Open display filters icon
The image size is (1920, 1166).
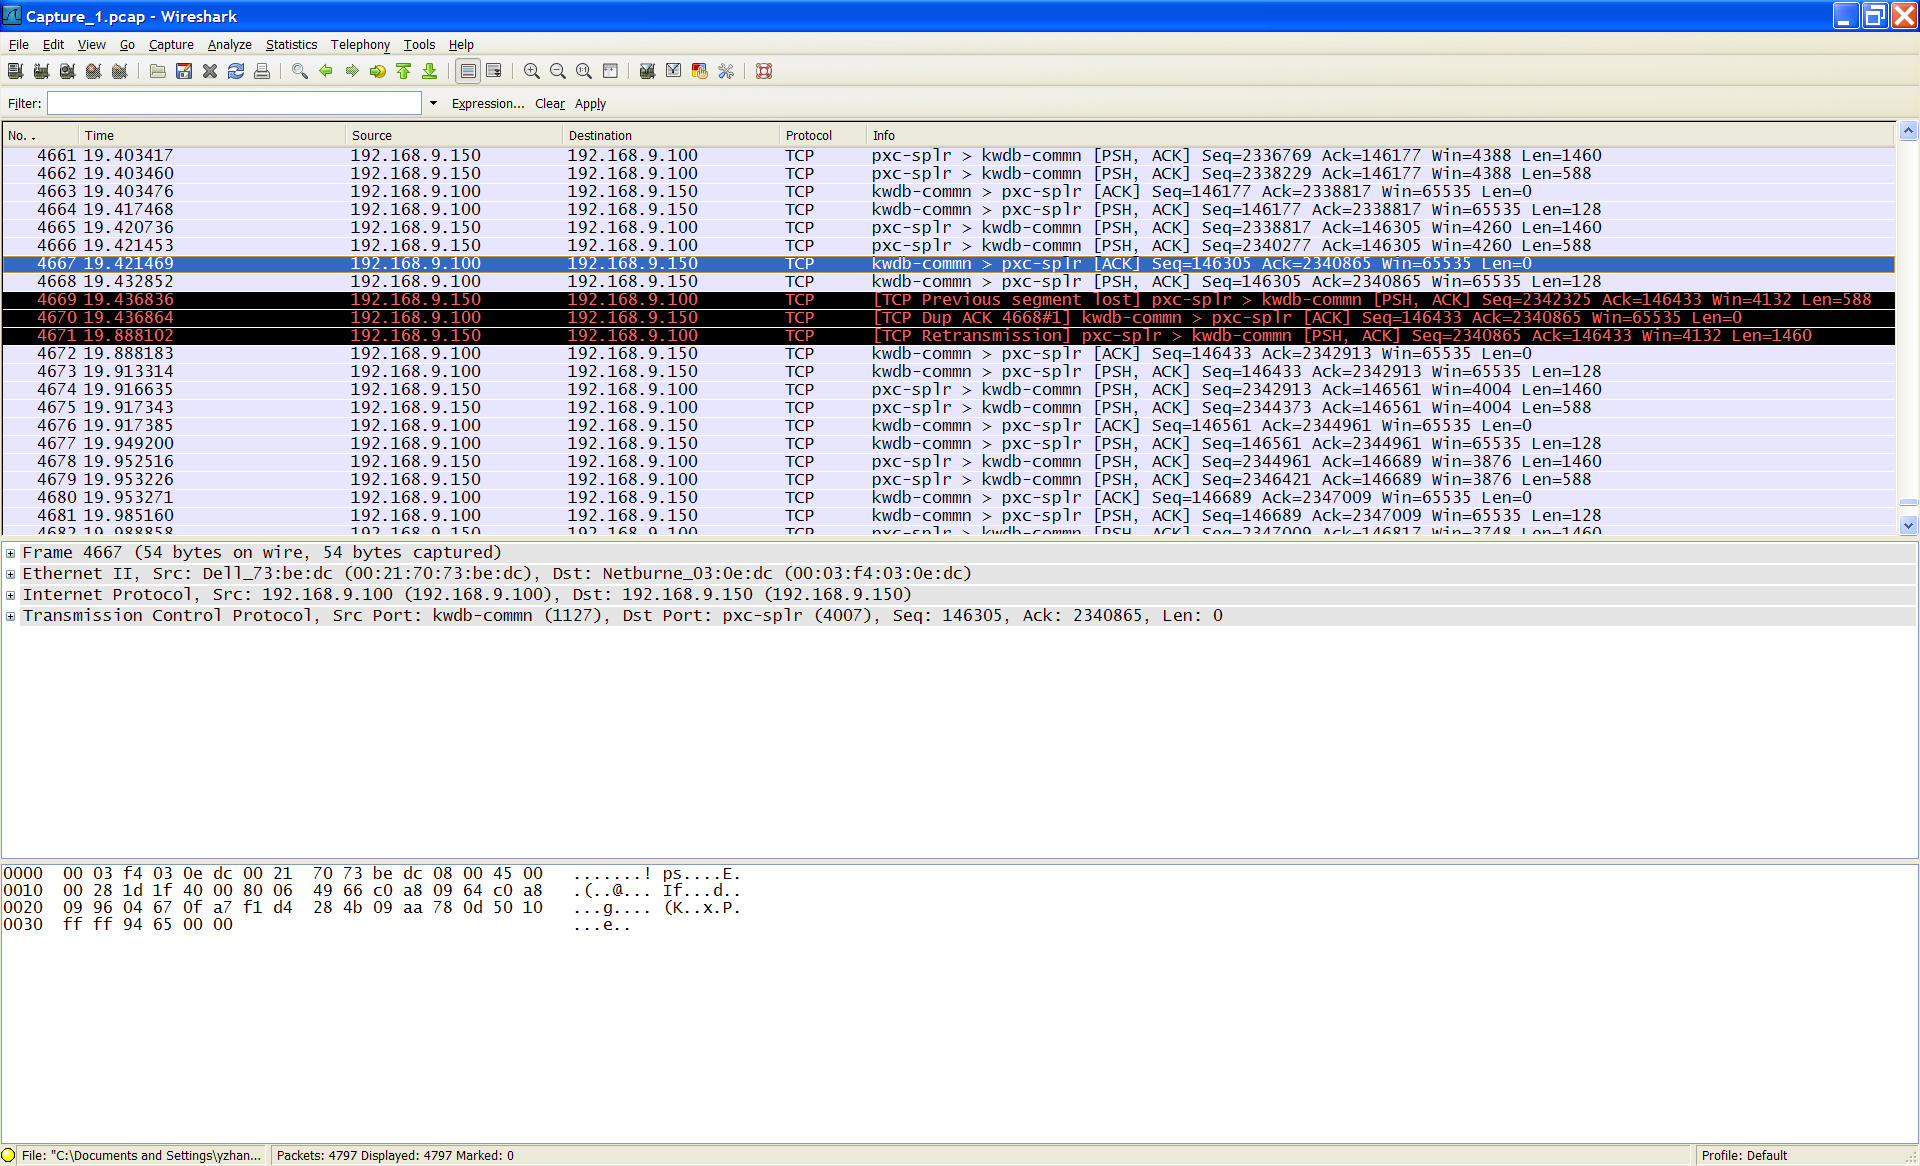674,71
